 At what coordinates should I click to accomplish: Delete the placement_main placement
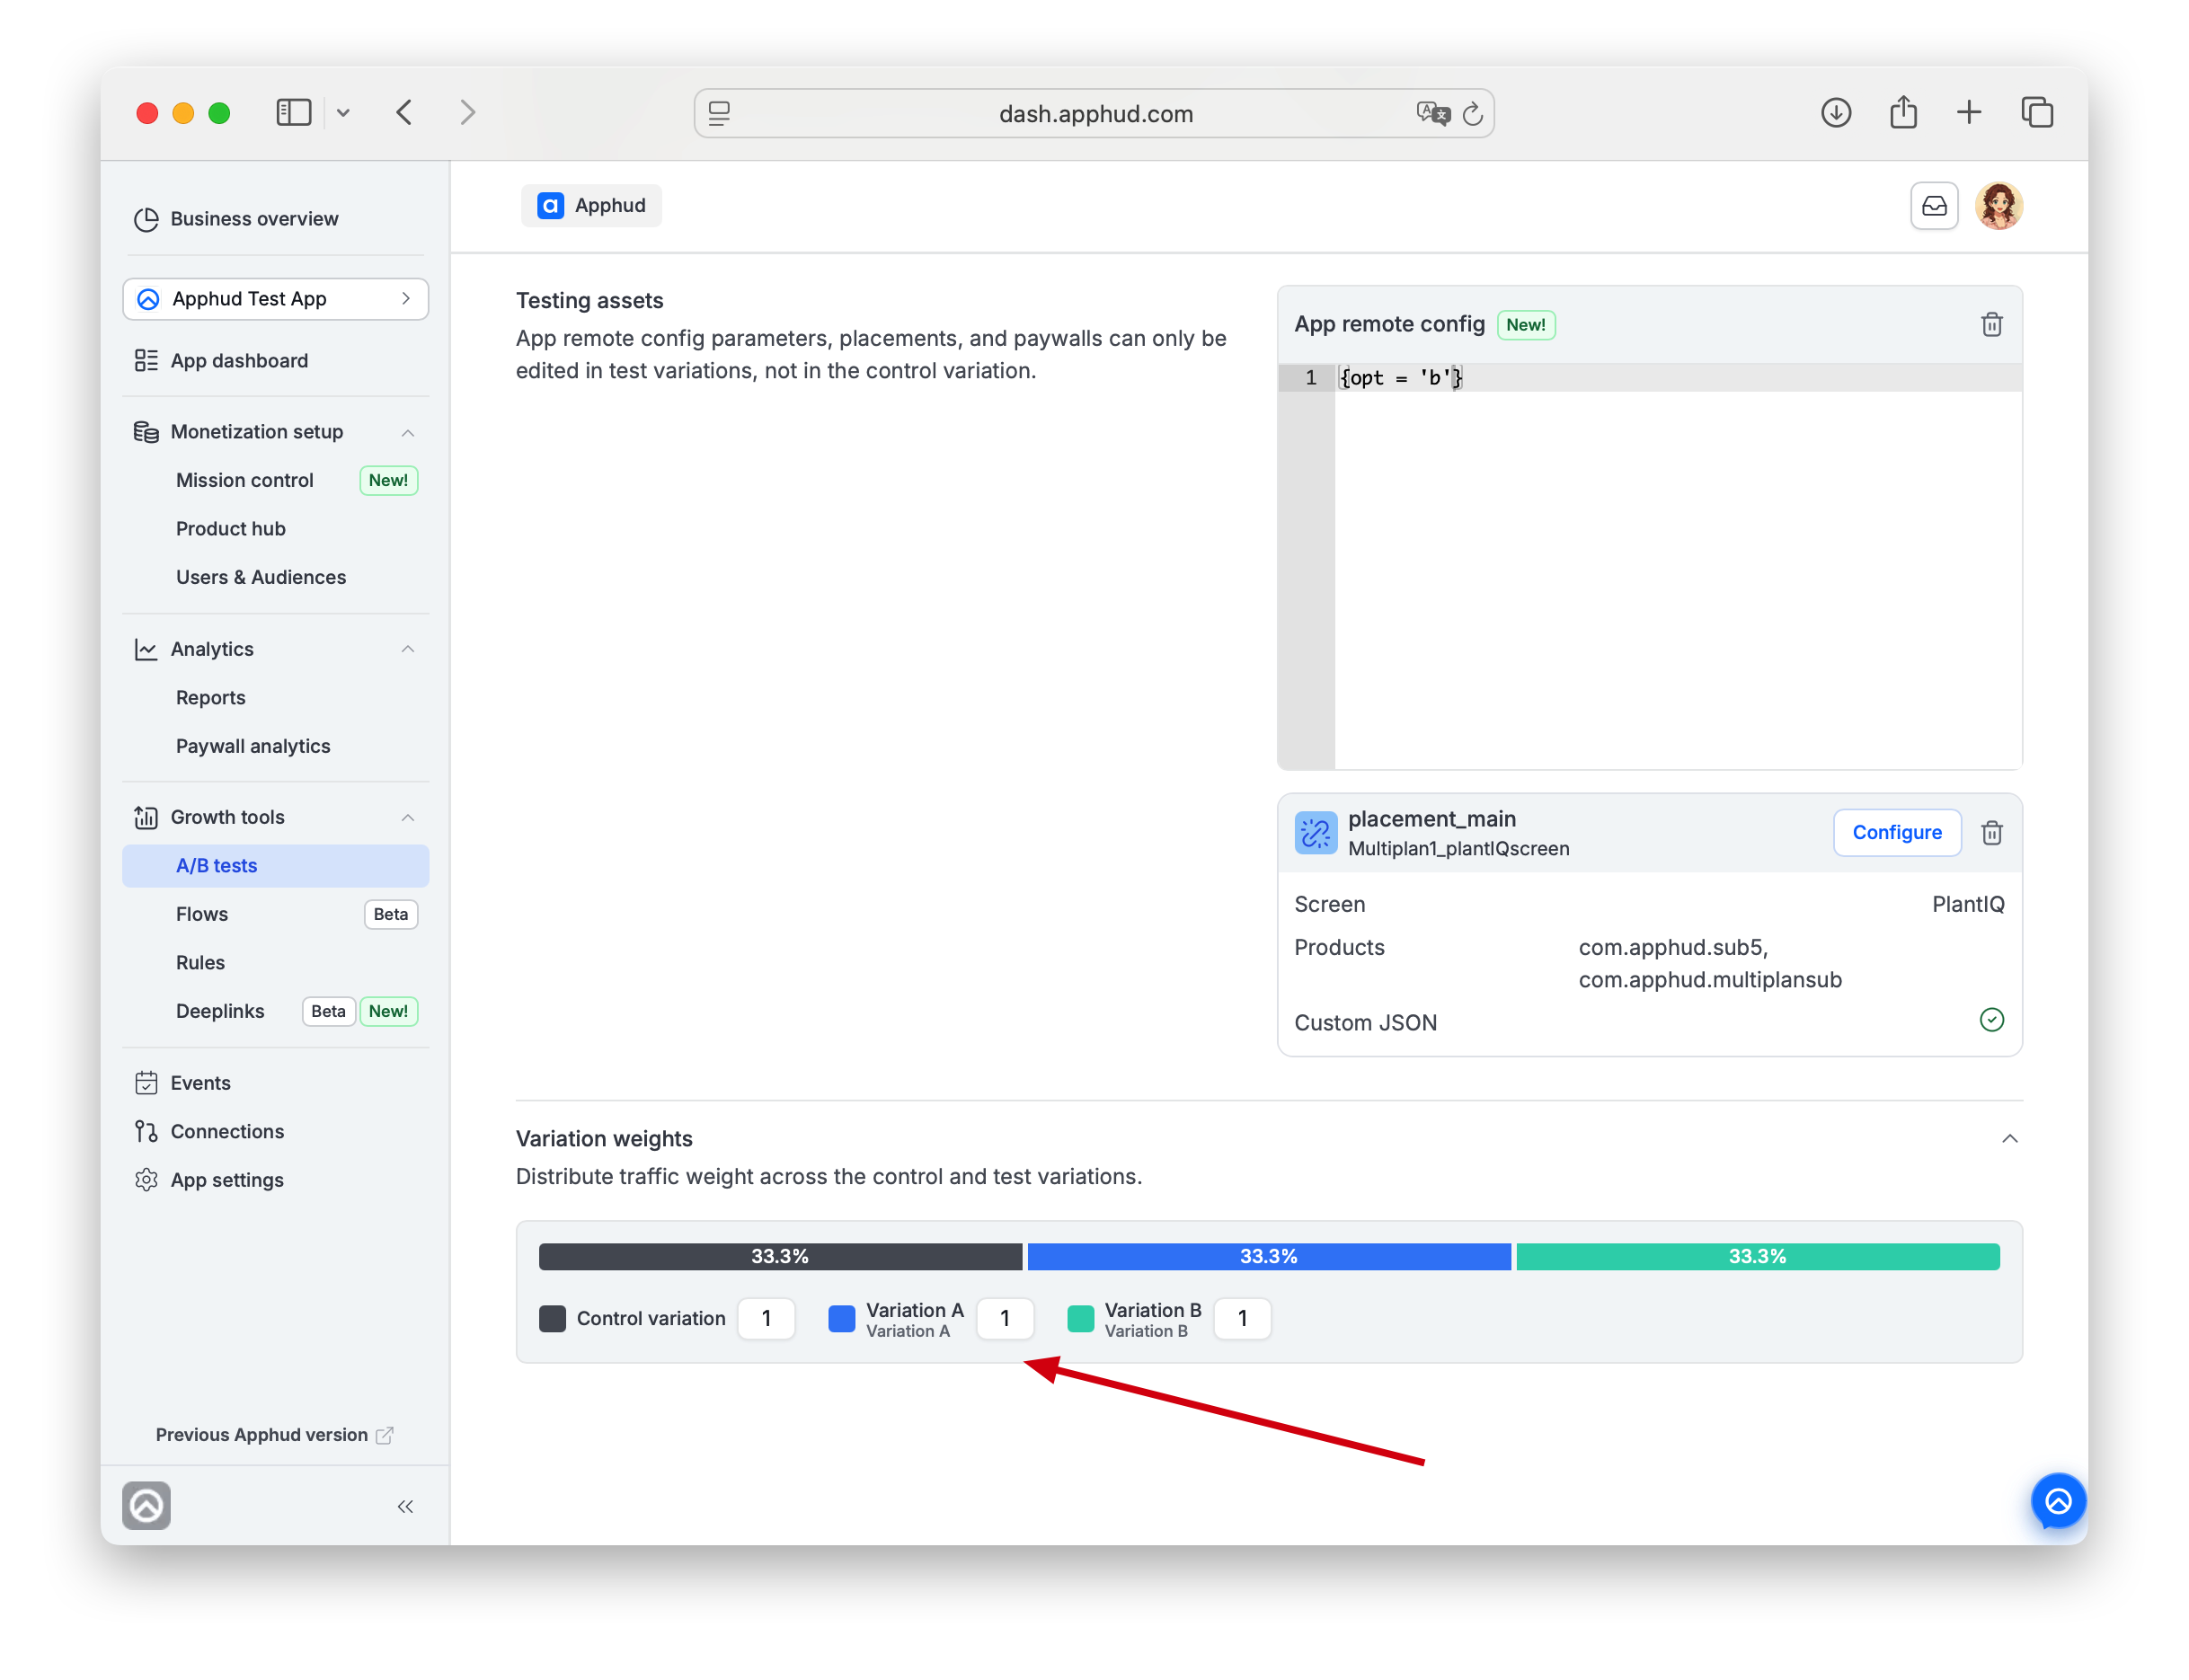click(1991, 832)
